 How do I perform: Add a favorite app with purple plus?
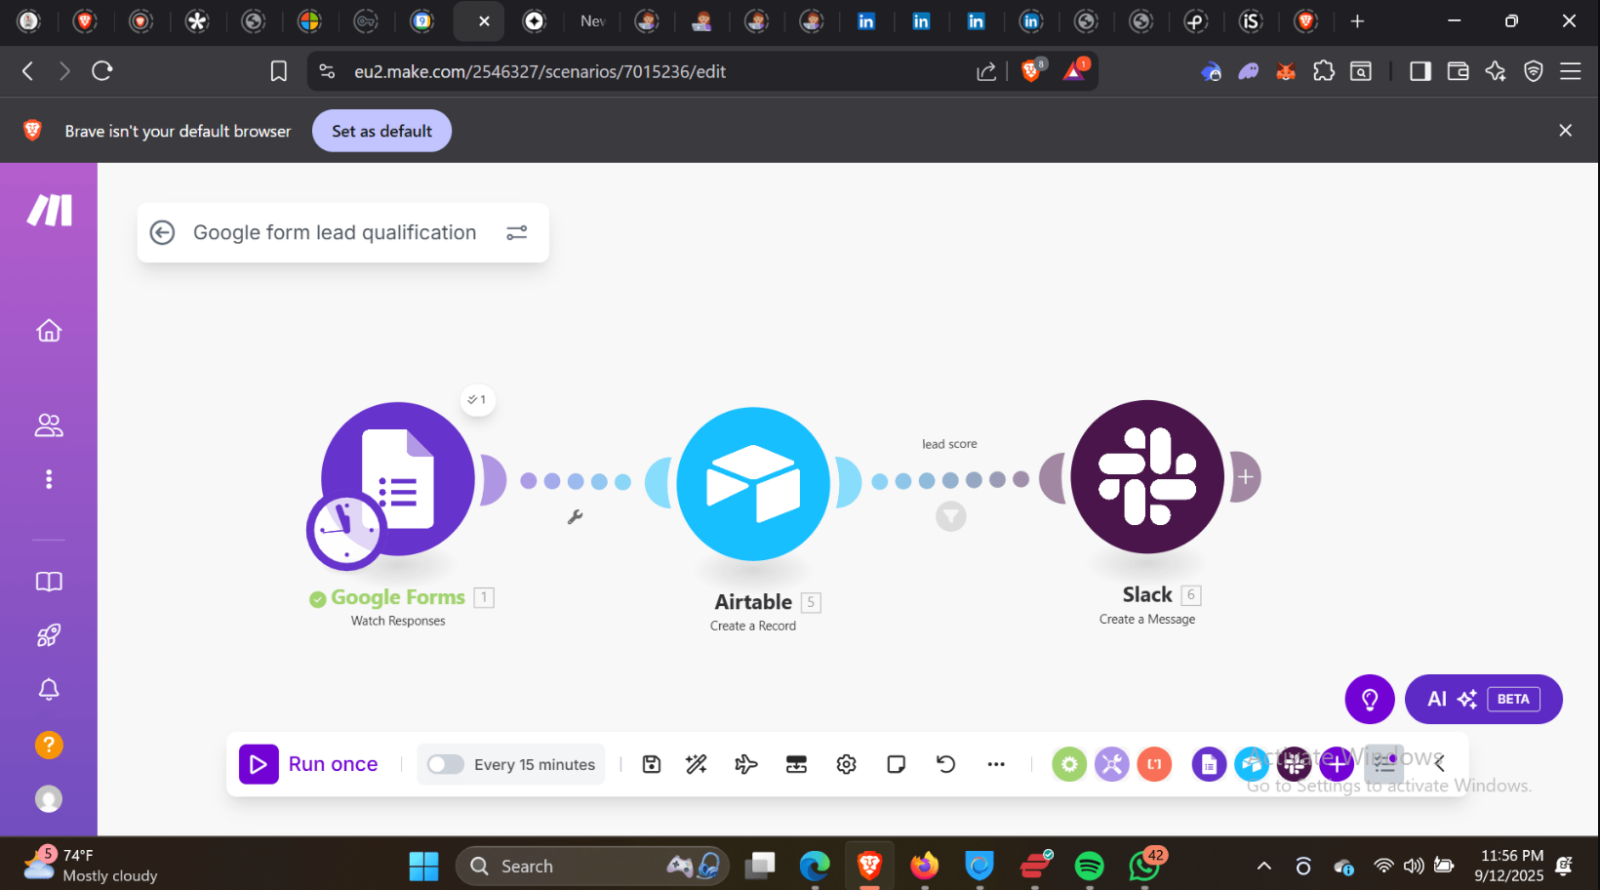(x=1337, y=765)
